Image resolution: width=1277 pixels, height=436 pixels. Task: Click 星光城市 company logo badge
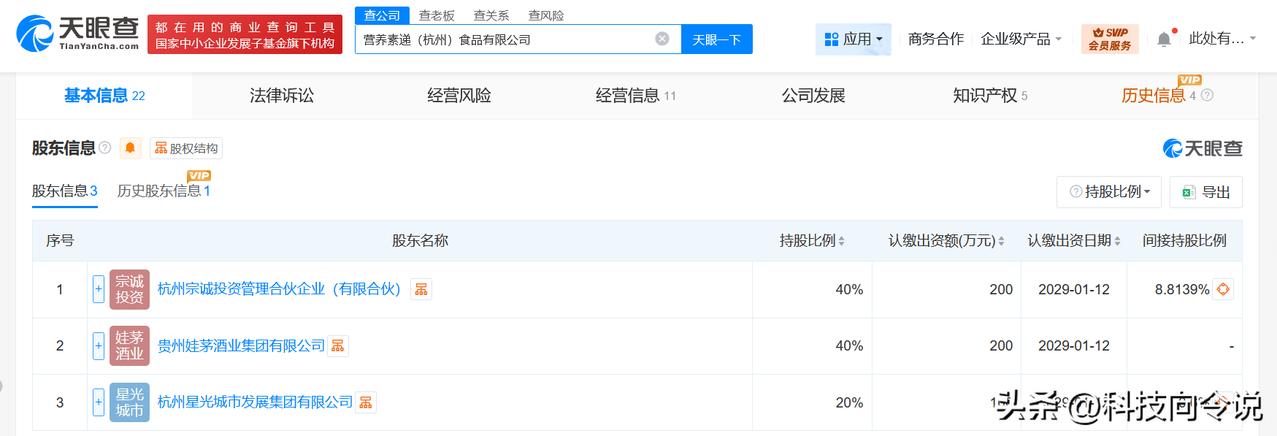point(129,402)
